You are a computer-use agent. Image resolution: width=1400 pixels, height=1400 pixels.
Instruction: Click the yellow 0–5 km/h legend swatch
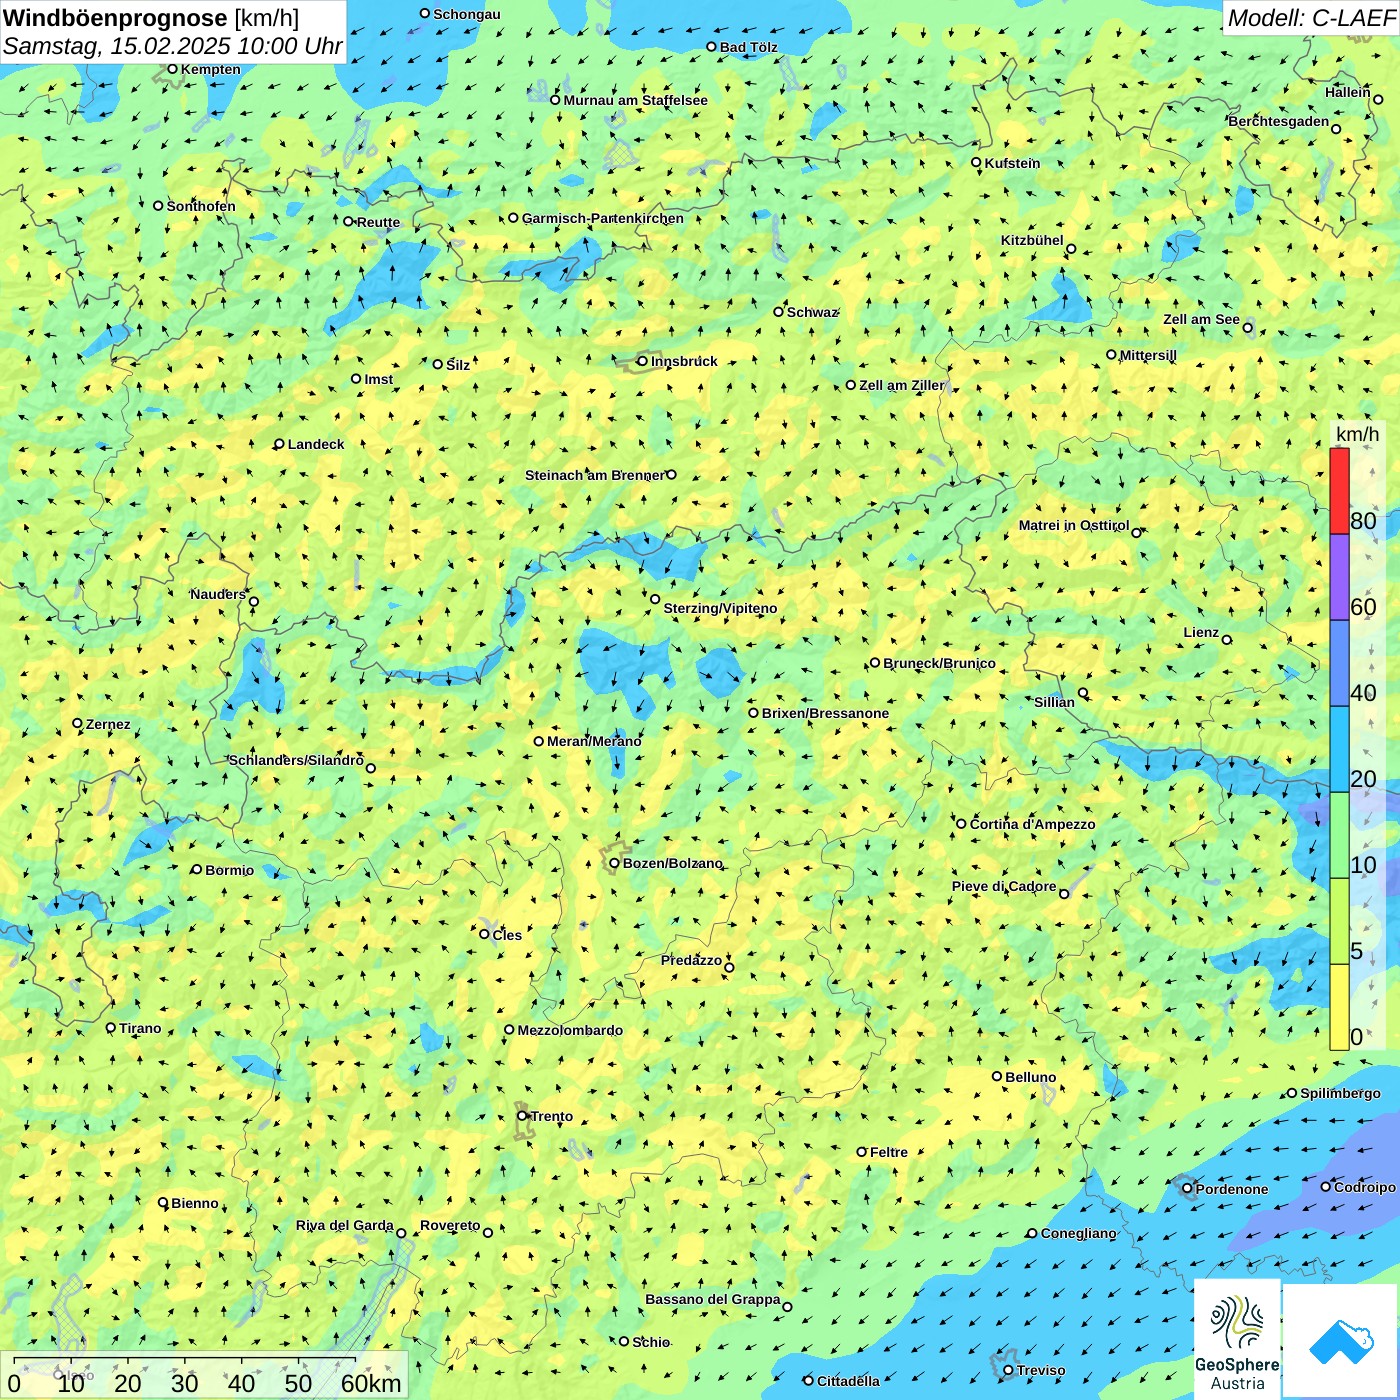pyautogui.click(x=1339, y=1007)
